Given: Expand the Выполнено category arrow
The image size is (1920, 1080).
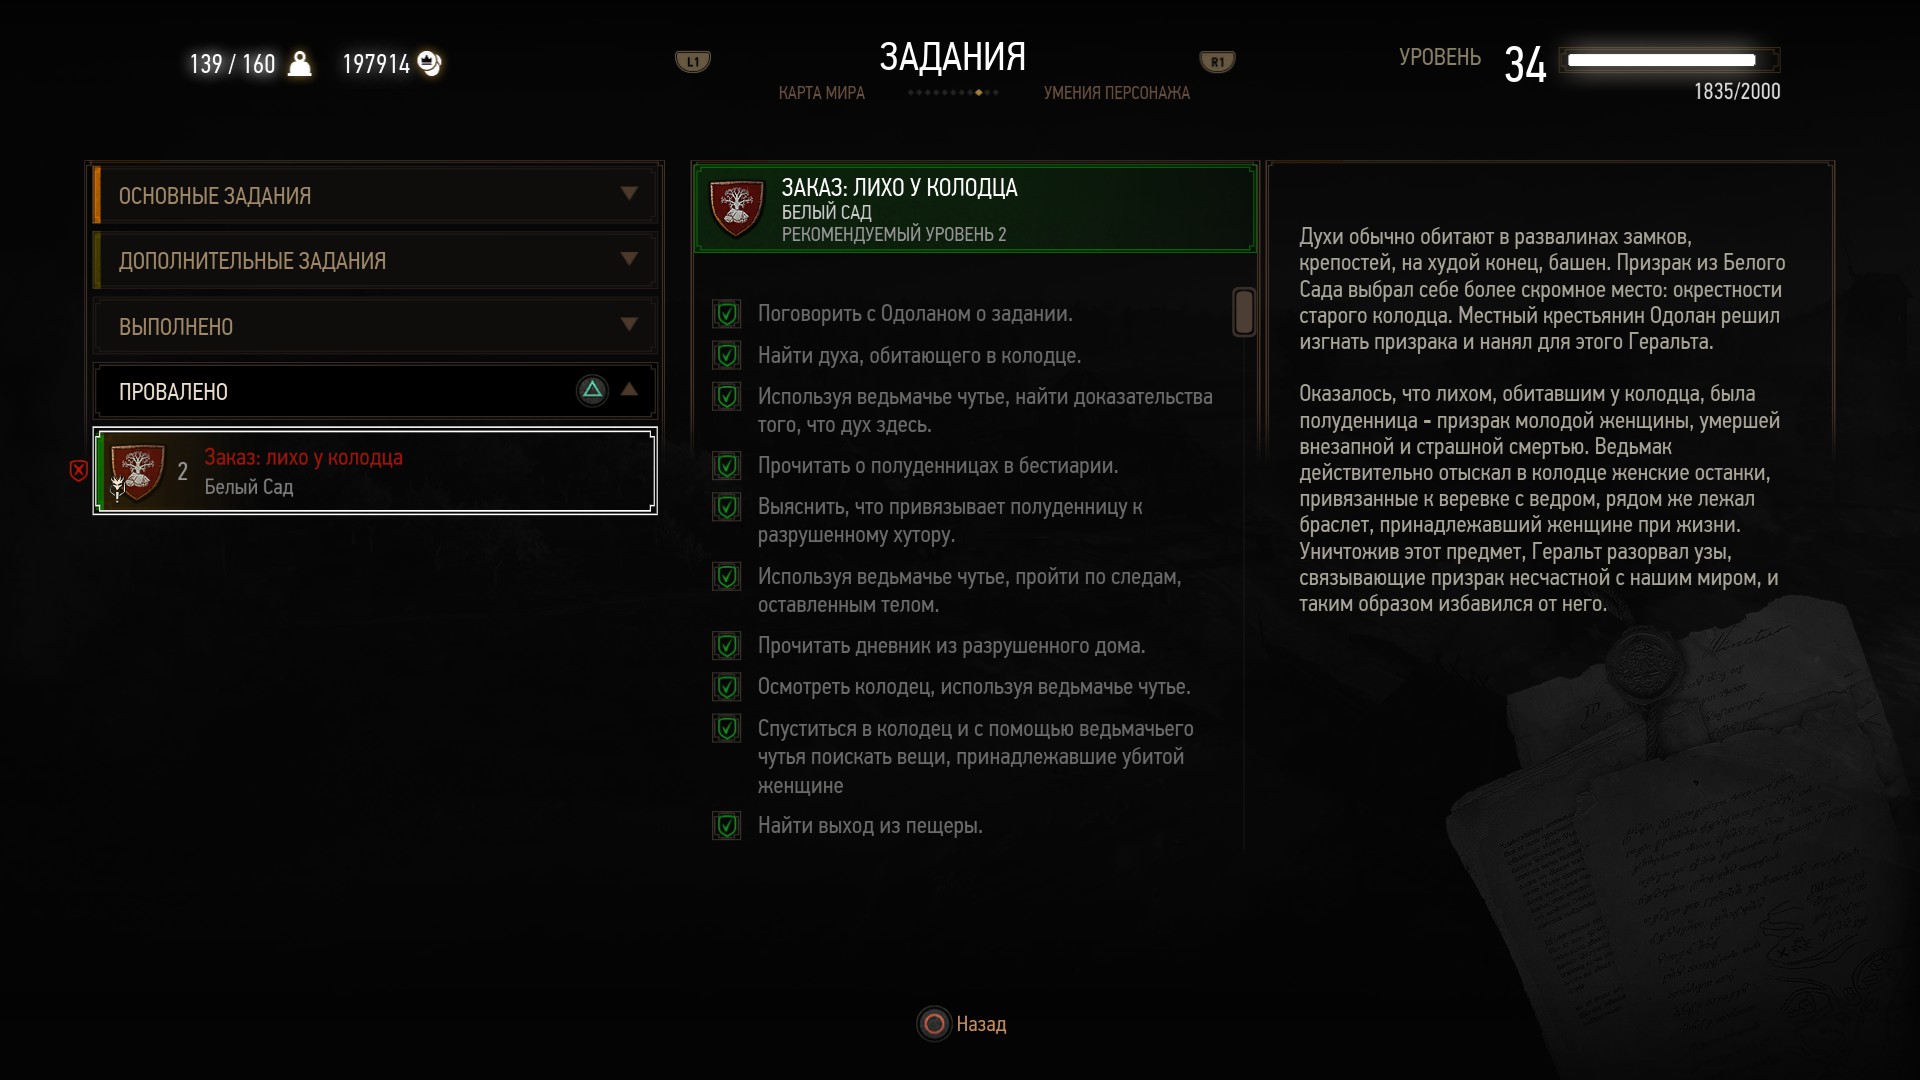Looking at the screenshot, I should pos(629,325).
